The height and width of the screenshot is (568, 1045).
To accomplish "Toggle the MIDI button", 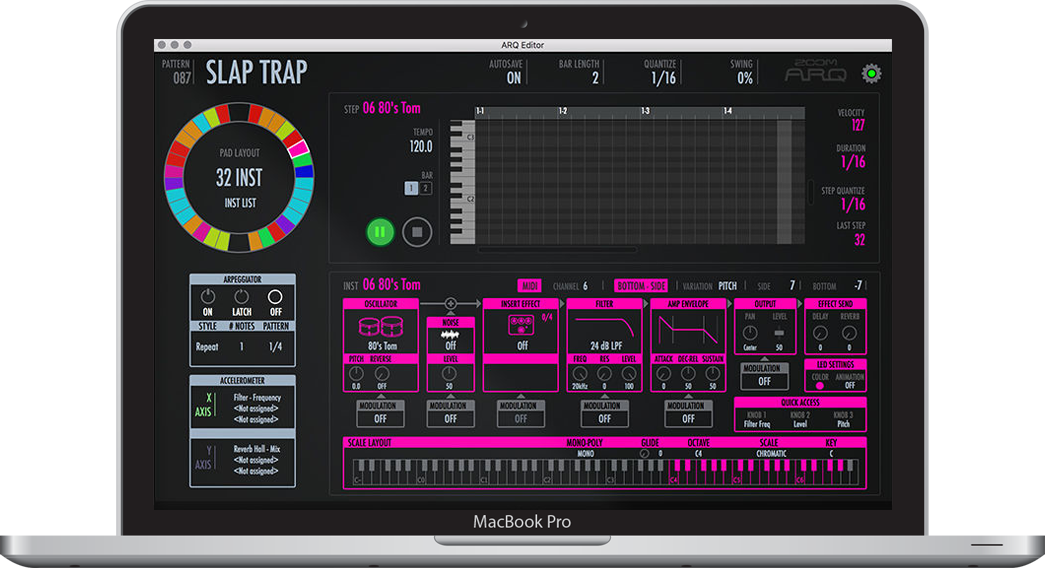I will (529, 286).
